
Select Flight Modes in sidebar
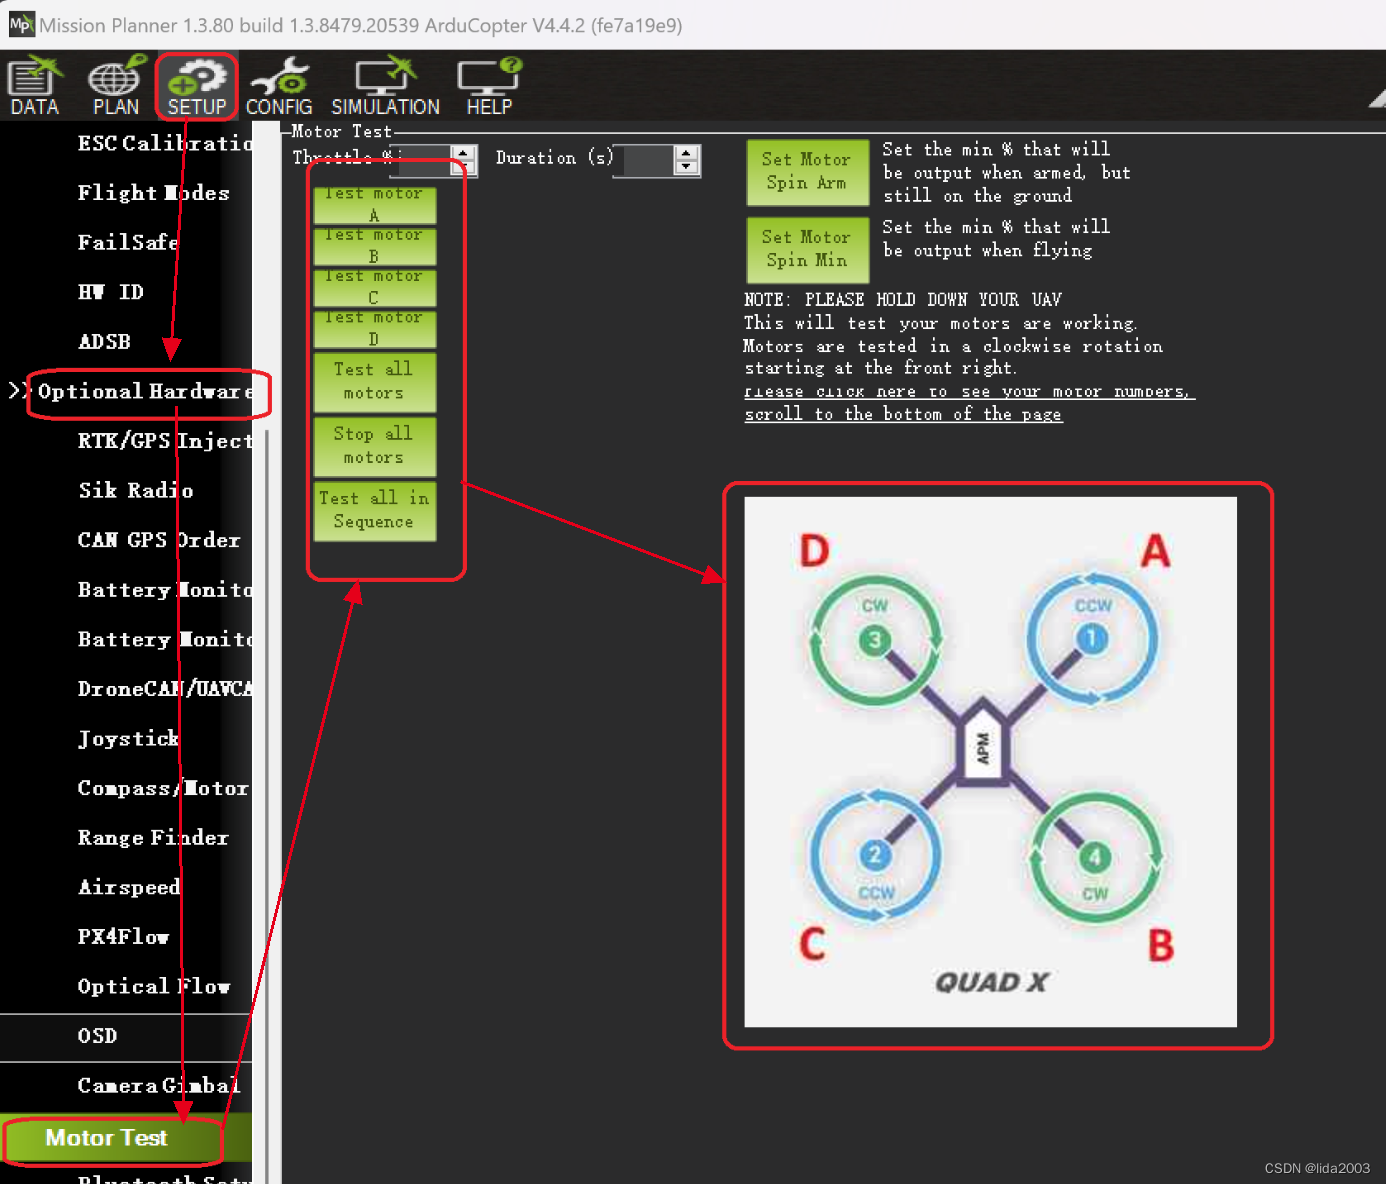point(154,192)
